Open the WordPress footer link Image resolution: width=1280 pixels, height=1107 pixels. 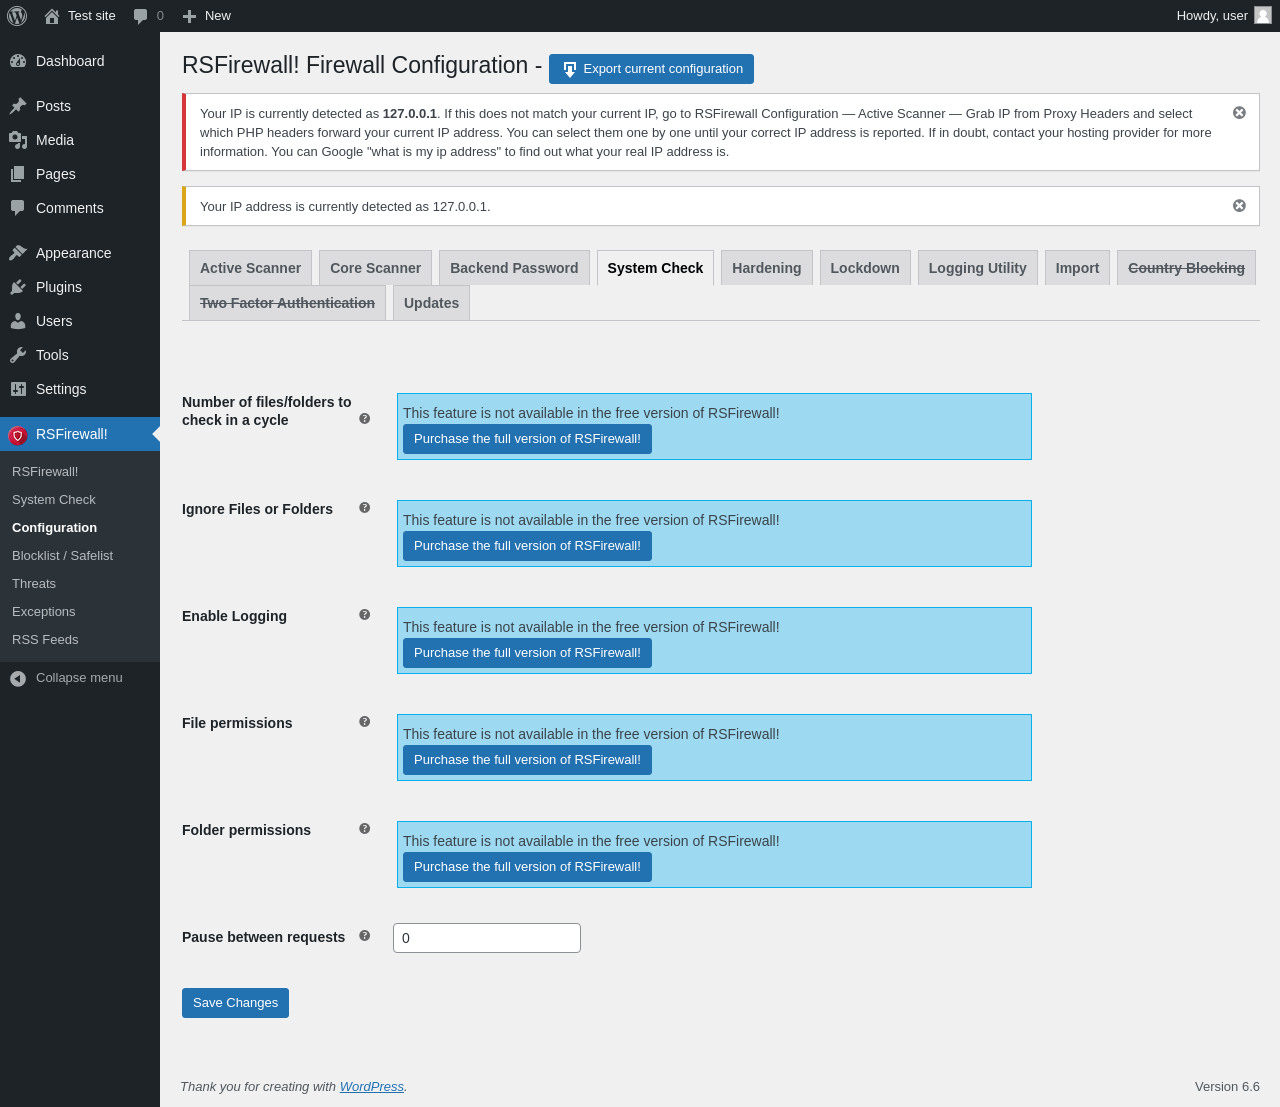[x=372, y=1087]
